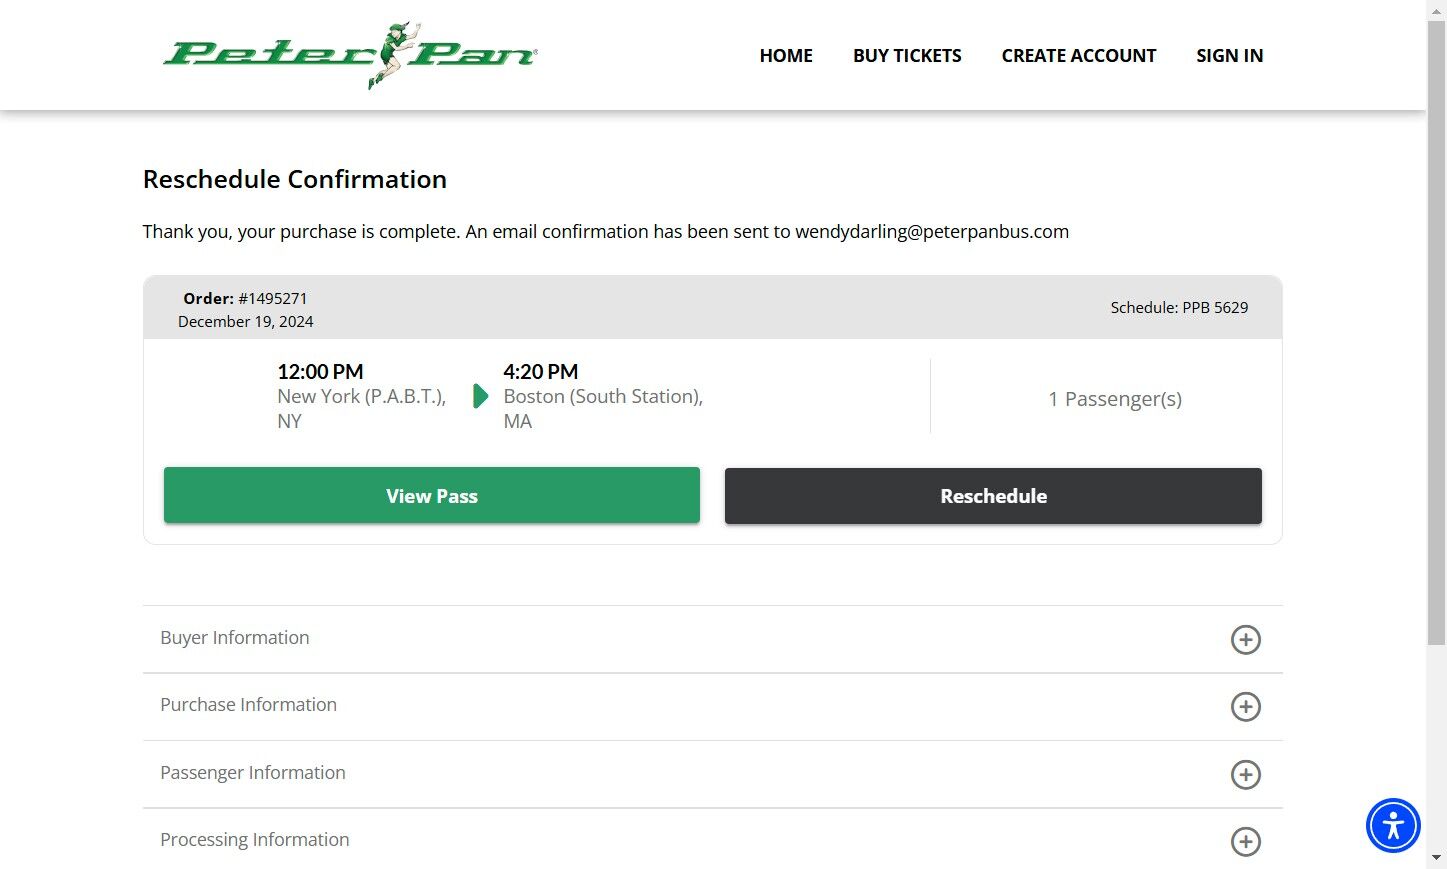The height and width of the screenshot is (869, 1447).
Task: Open the BUY TICKETS menu item
Action: click(907, 56)
